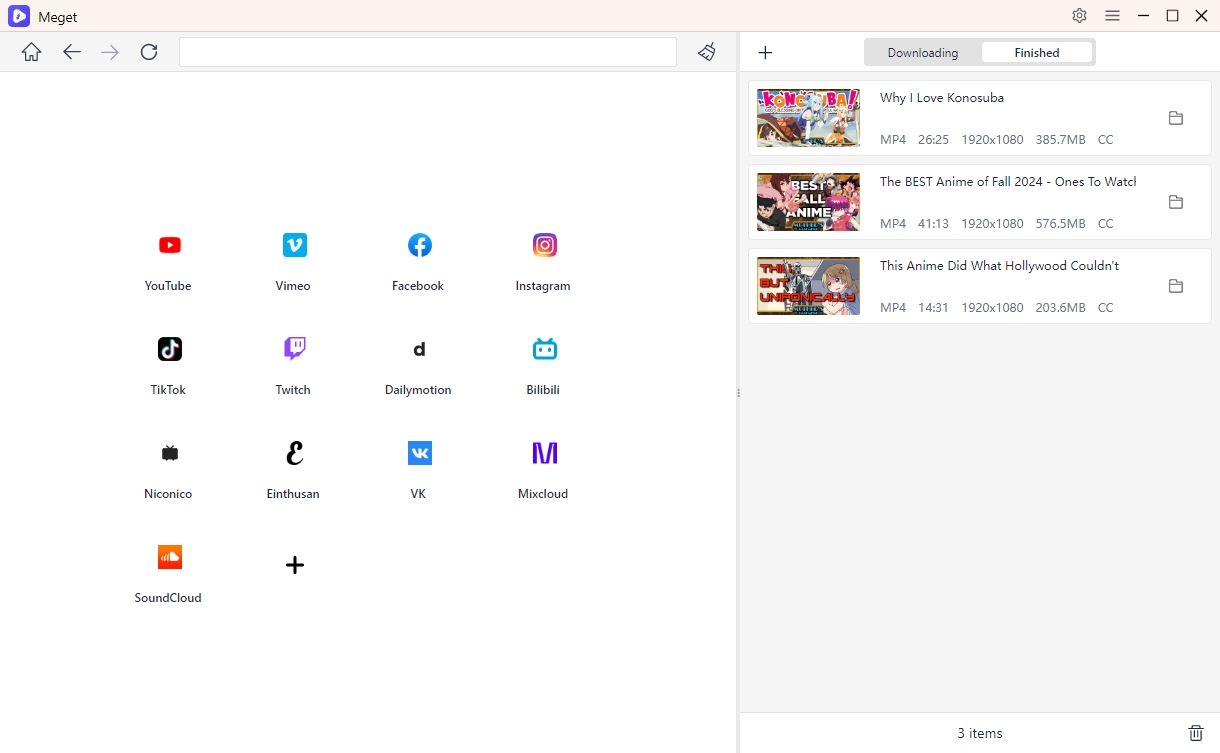Add a new download with plus button

point(765,53)
